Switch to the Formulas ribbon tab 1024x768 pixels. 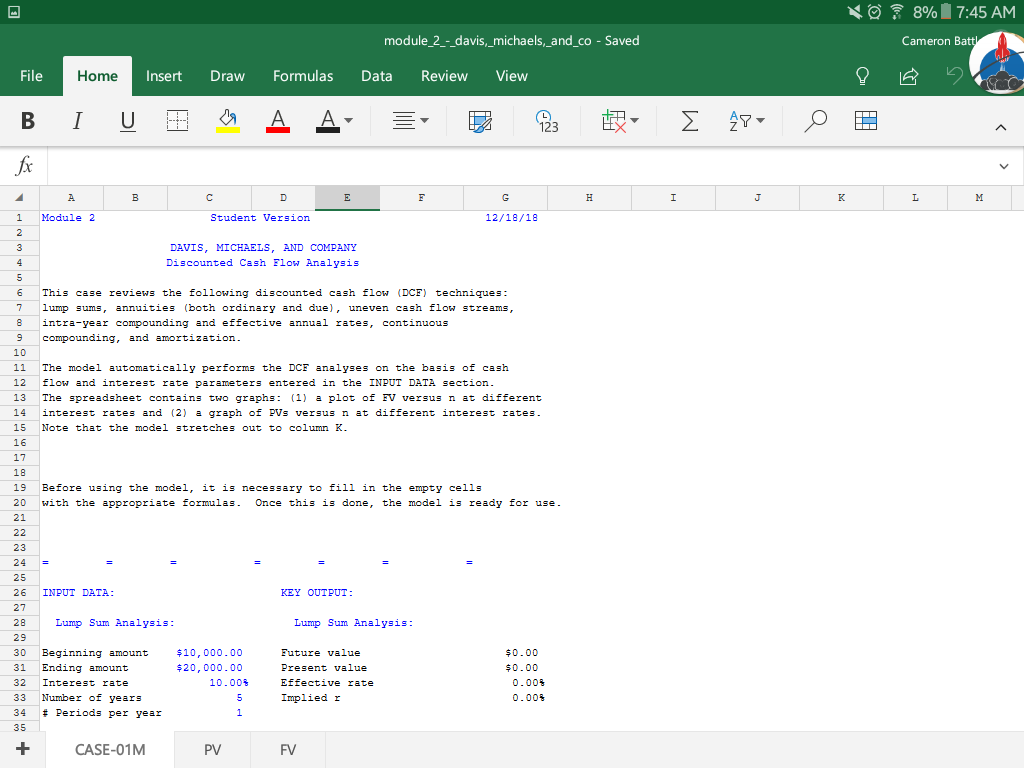302,76
